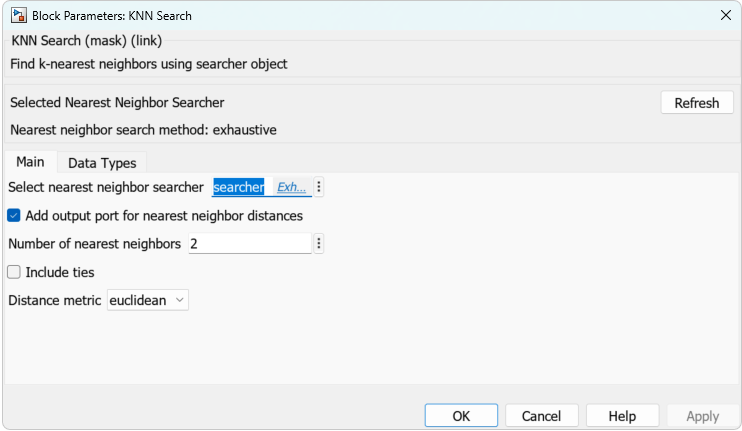Open the three-dot menu beside the searcher field
The image size is (742, 431).
(x=319, y=187)
